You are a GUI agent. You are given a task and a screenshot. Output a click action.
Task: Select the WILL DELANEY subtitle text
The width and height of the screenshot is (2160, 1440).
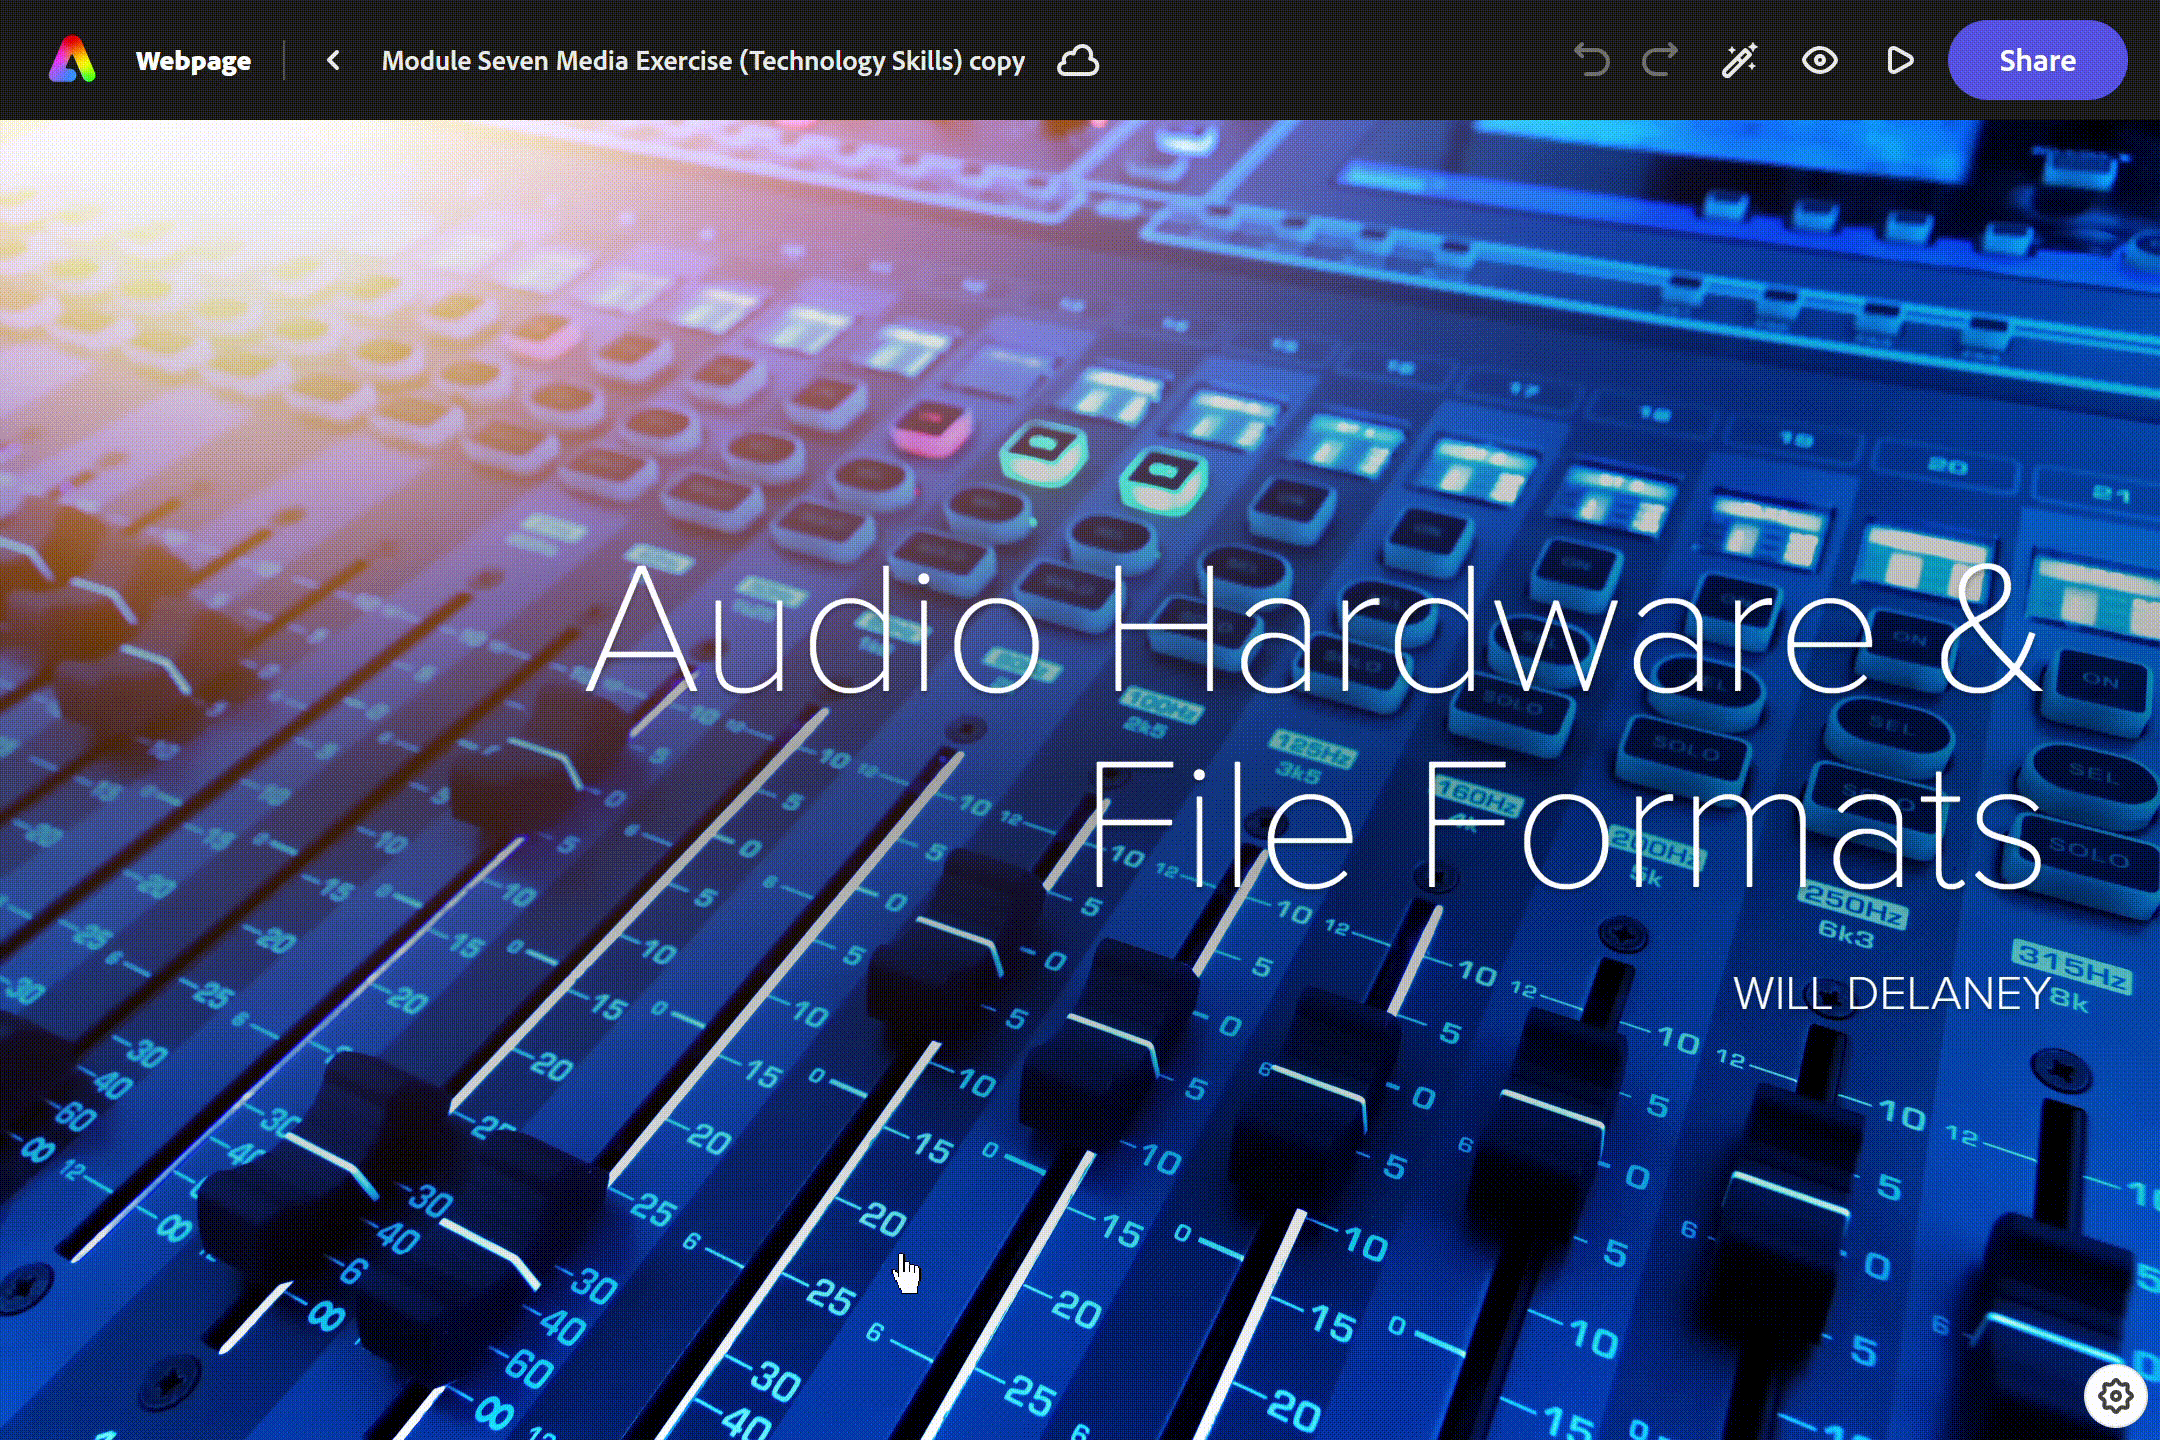coord(1891,993)
